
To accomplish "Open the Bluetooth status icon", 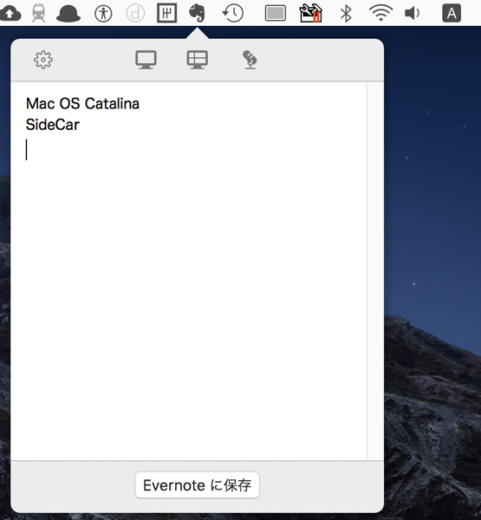I will [346, 13].
